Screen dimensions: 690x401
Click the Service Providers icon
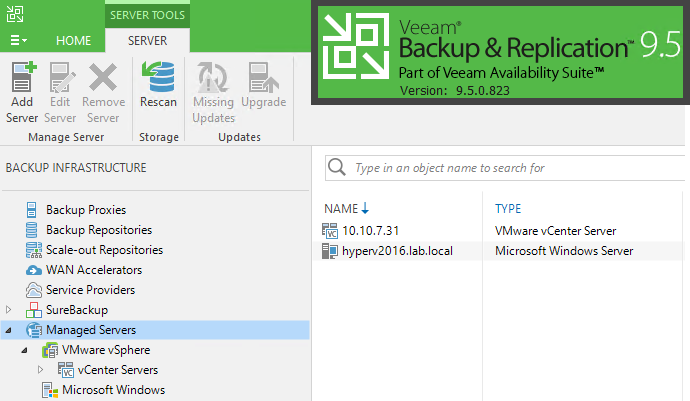(34, 290)
